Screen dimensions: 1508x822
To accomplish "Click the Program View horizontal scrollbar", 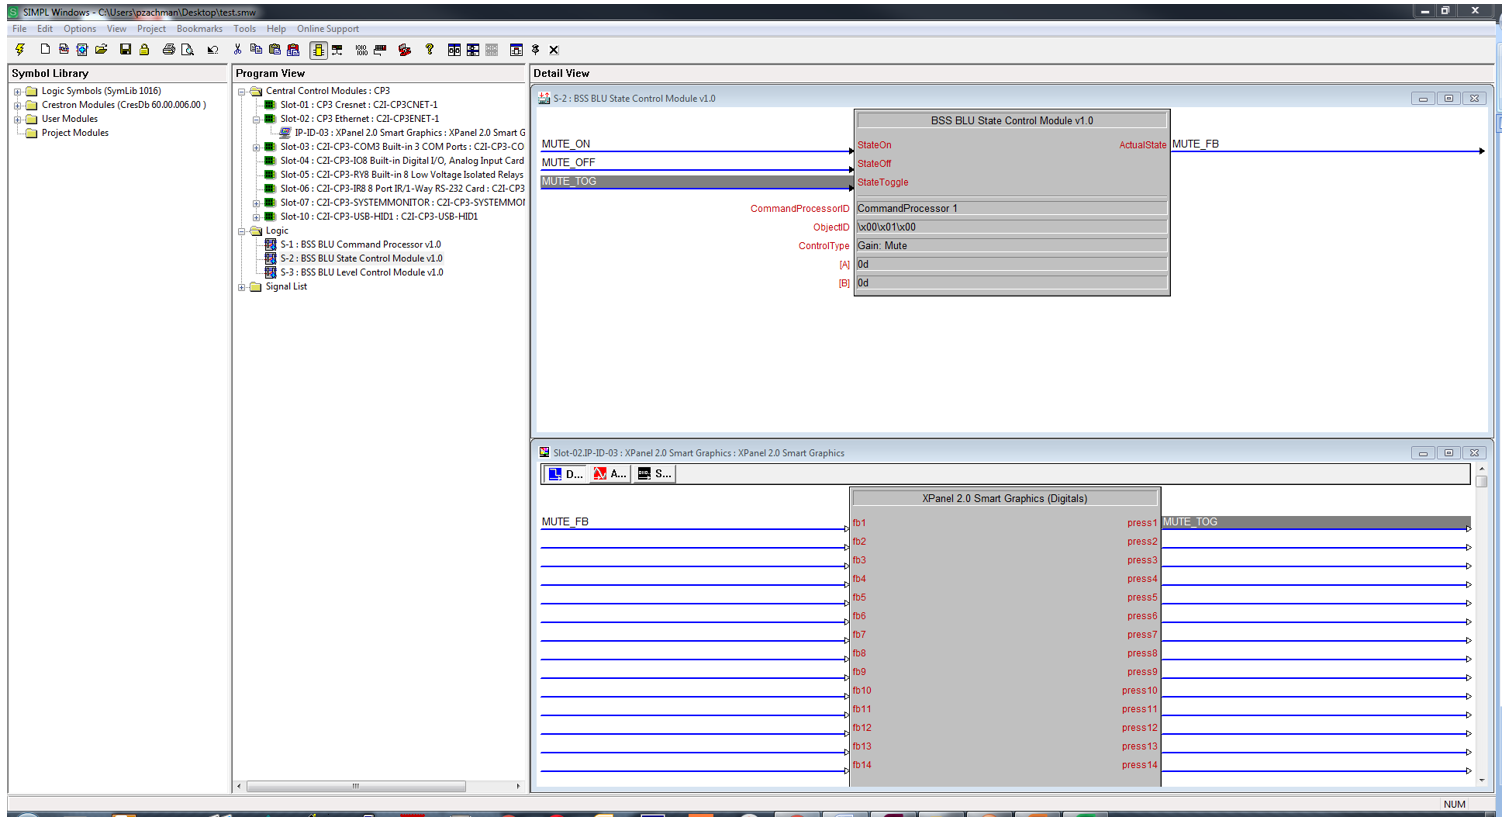I will (355, 787).
